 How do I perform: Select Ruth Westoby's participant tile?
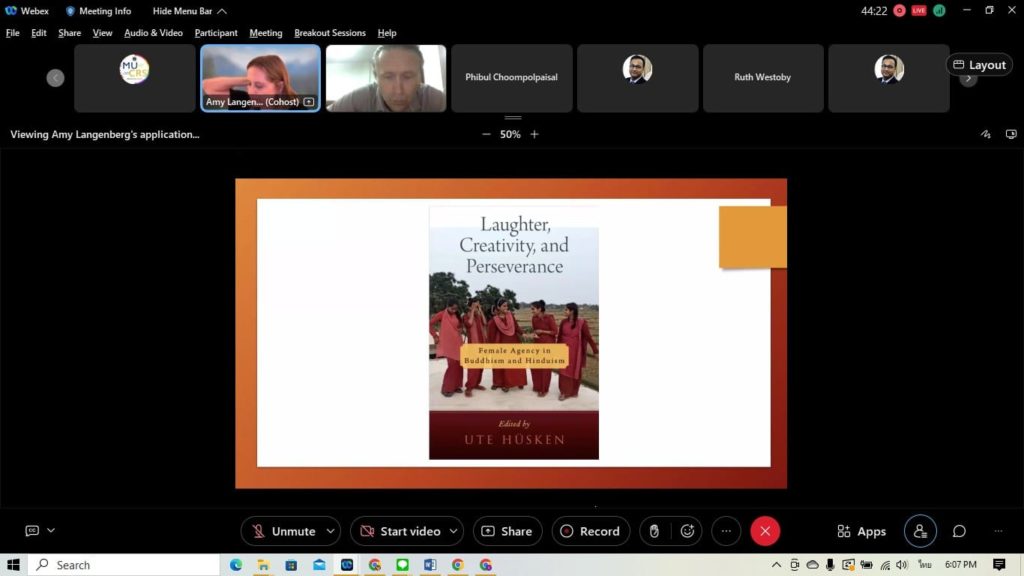pos(763,78)
